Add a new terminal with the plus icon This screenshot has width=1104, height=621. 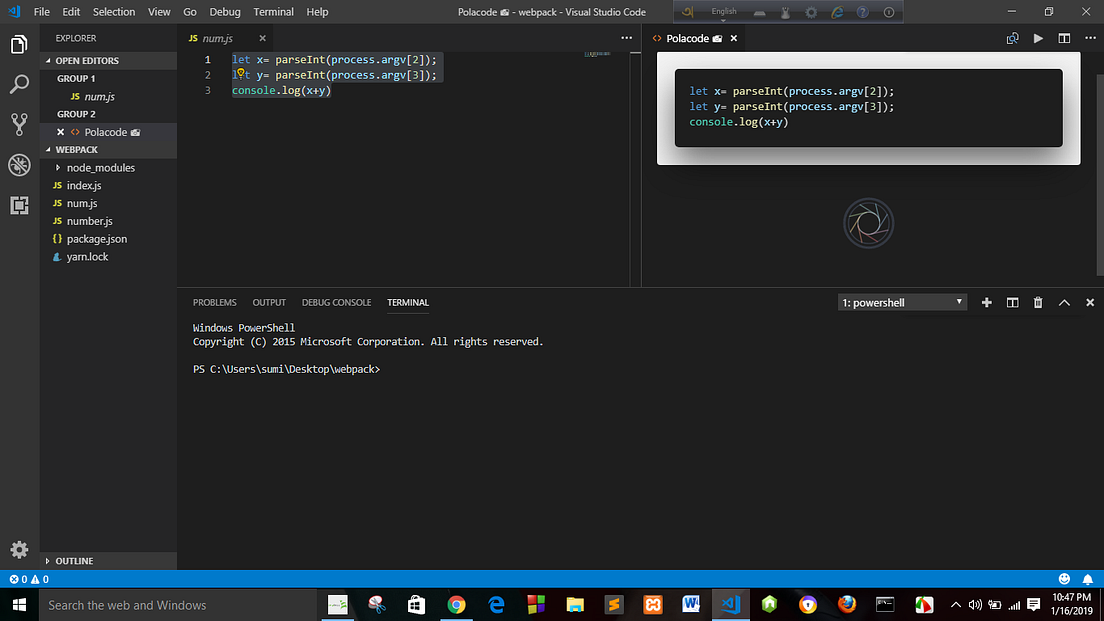click(x=986, y=302)
